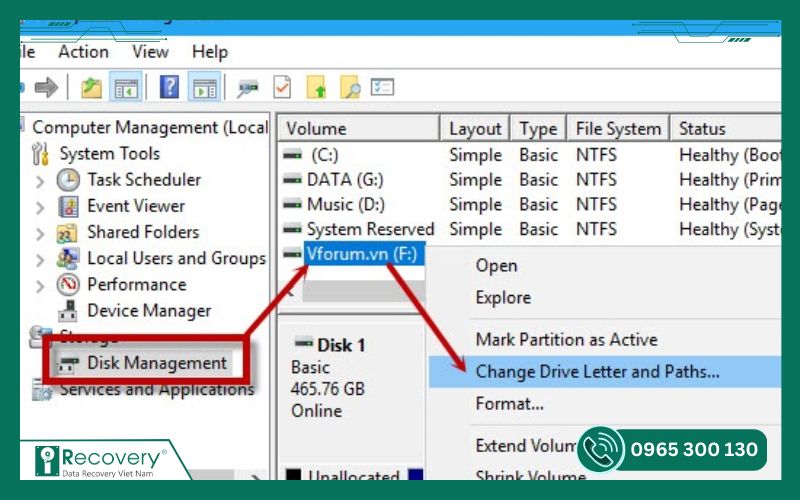The width and height of the screenshot is (800, 500).
Task: Toggle the show/hide action pane icon
Action: tap(205, 87)
